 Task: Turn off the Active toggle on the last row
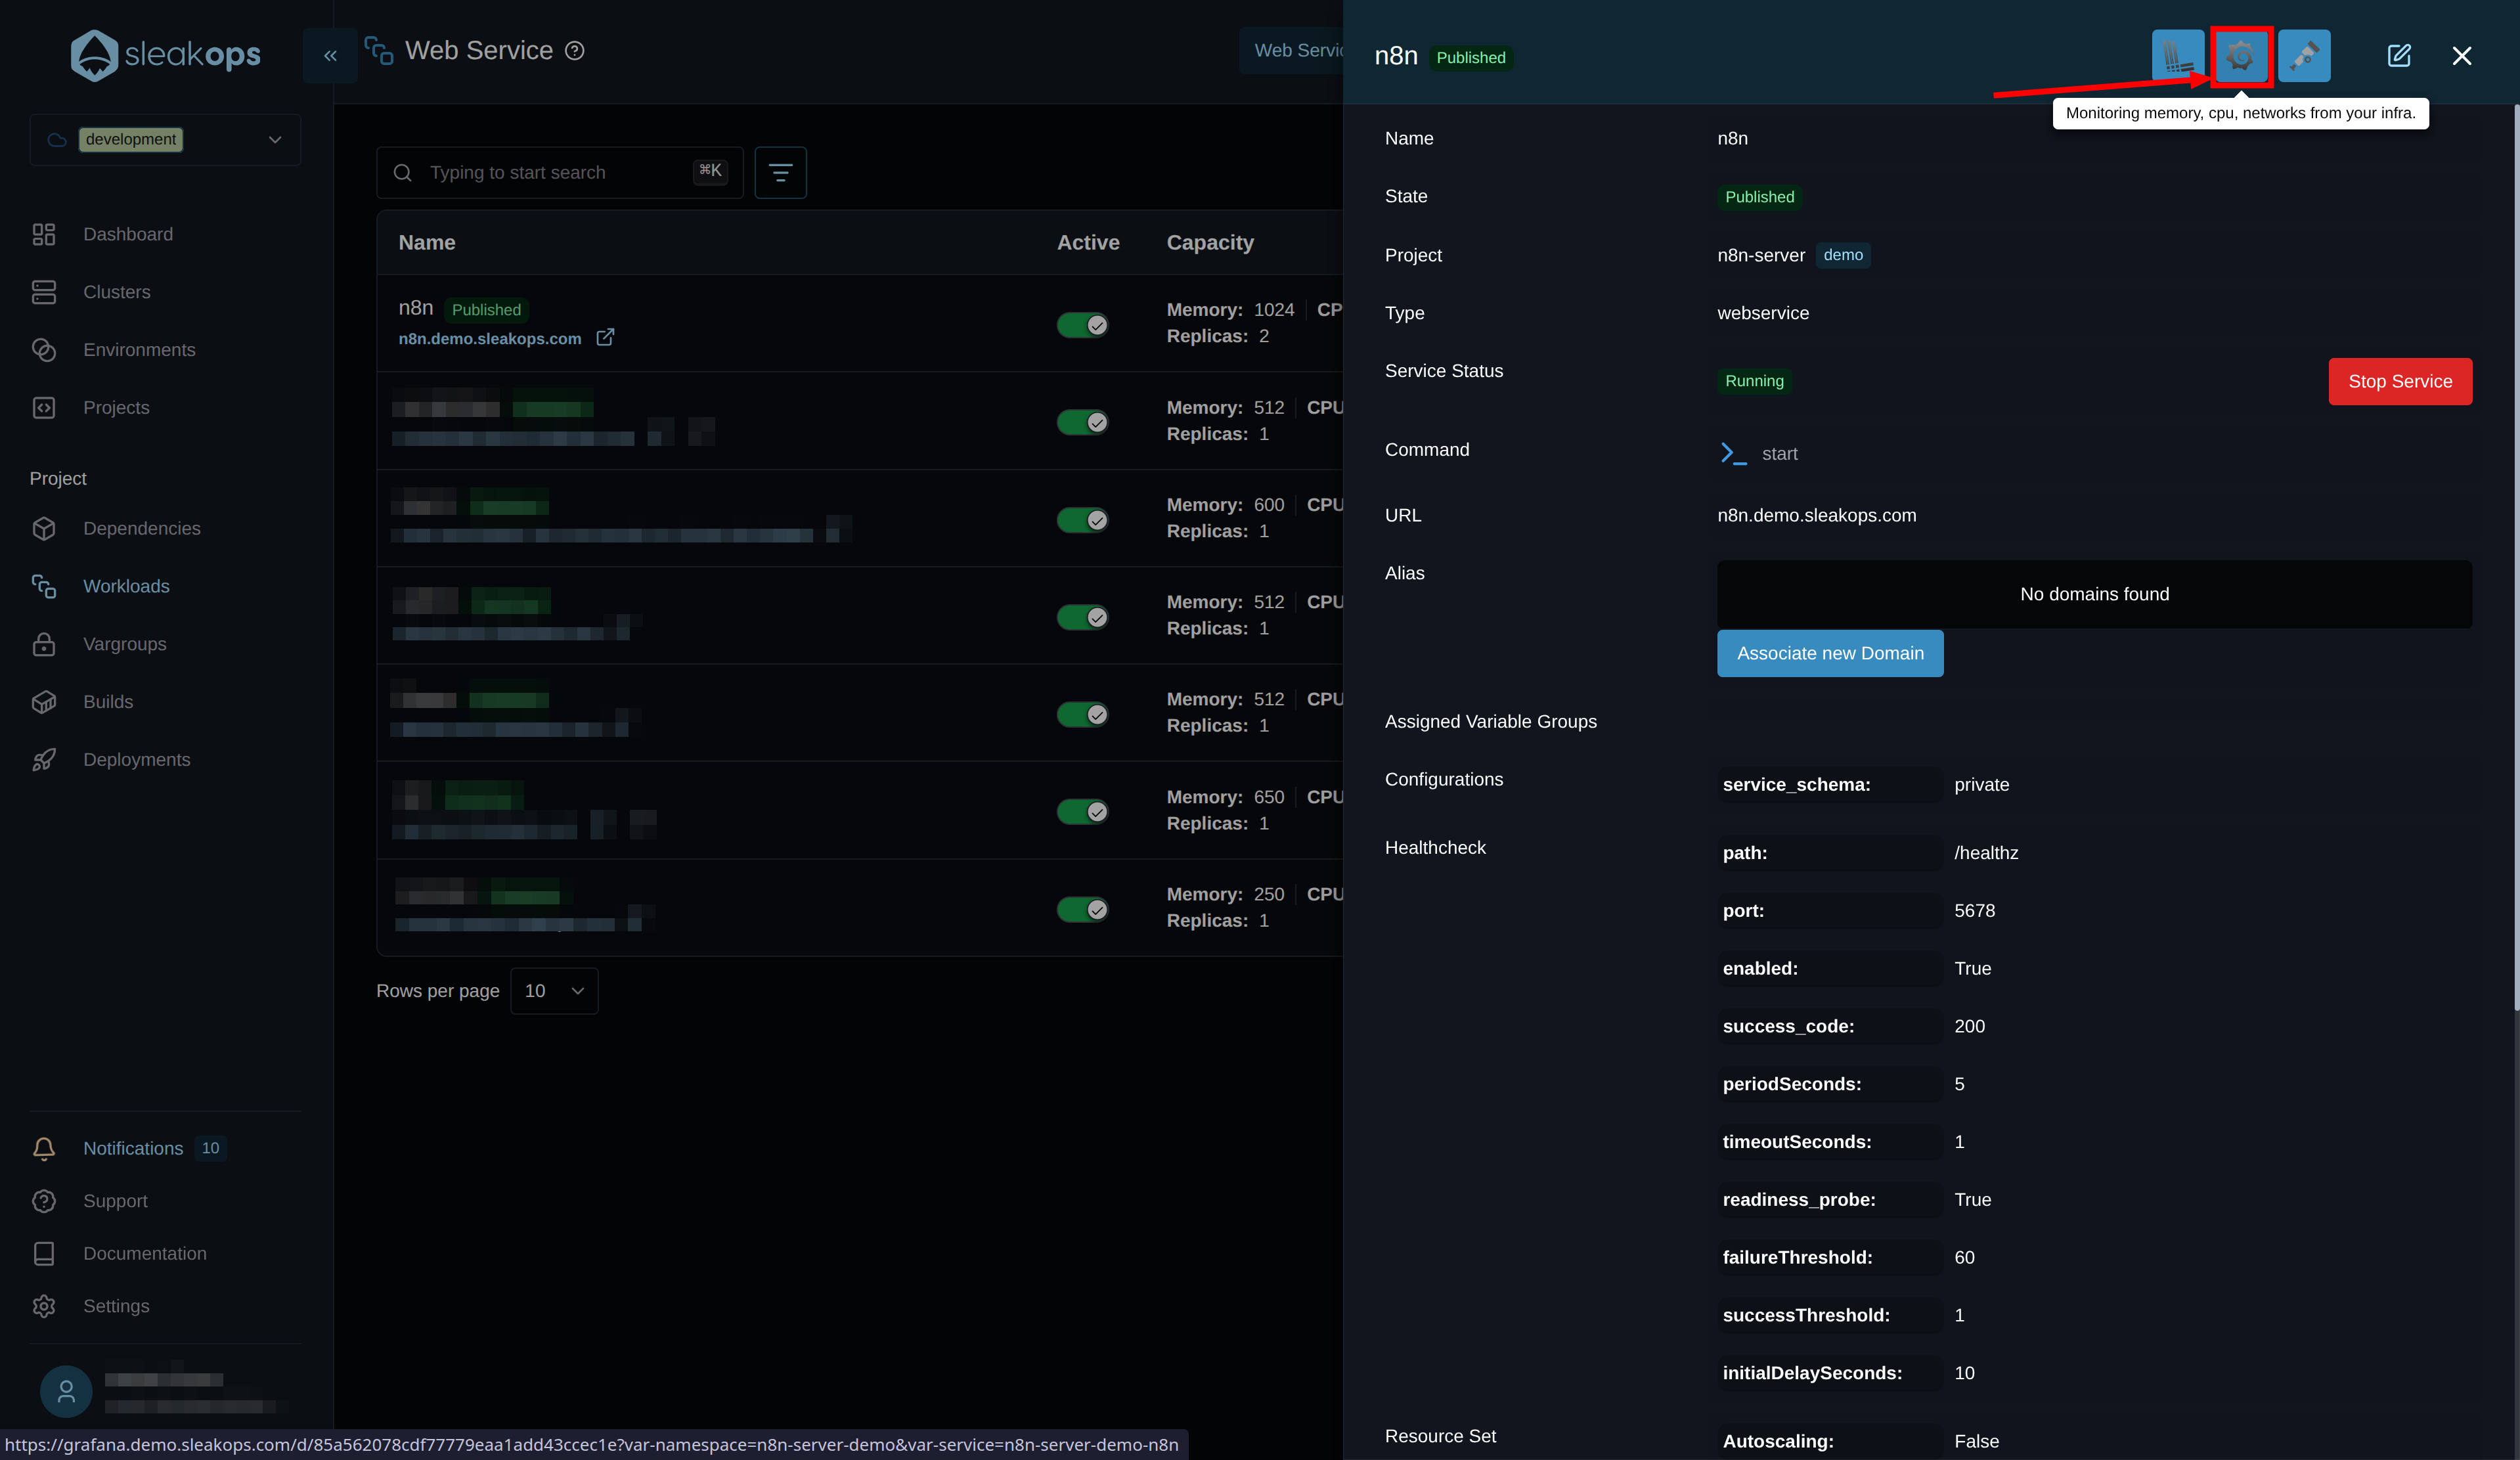point(1083,909)
